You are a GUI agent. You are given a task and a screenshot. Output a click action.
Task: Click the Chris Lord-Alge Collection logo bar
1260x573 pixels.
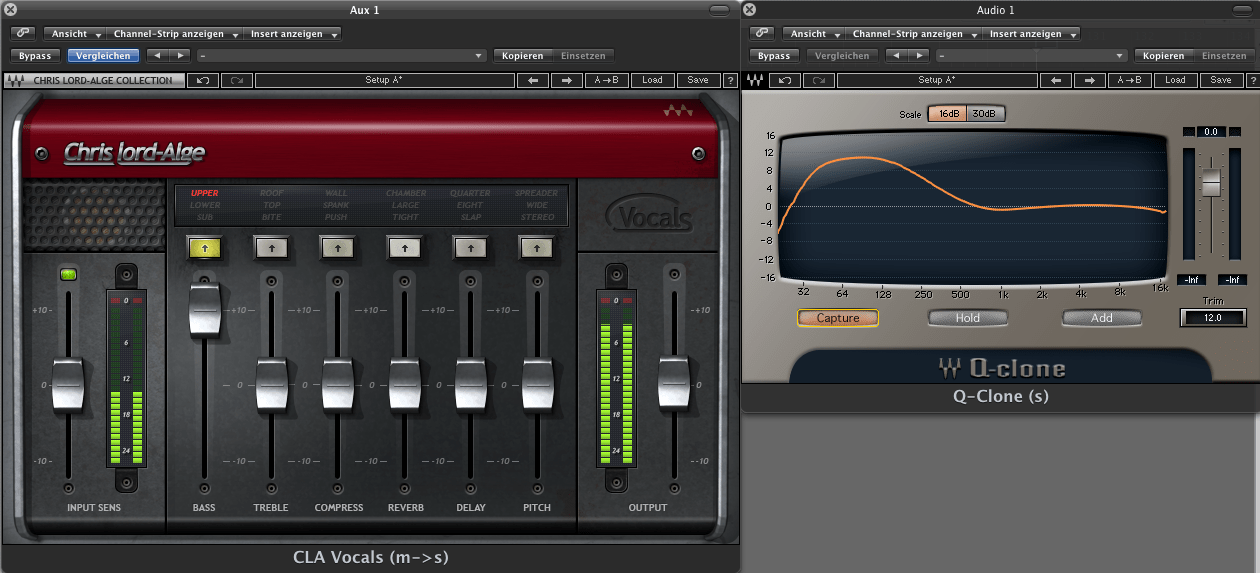95,80
